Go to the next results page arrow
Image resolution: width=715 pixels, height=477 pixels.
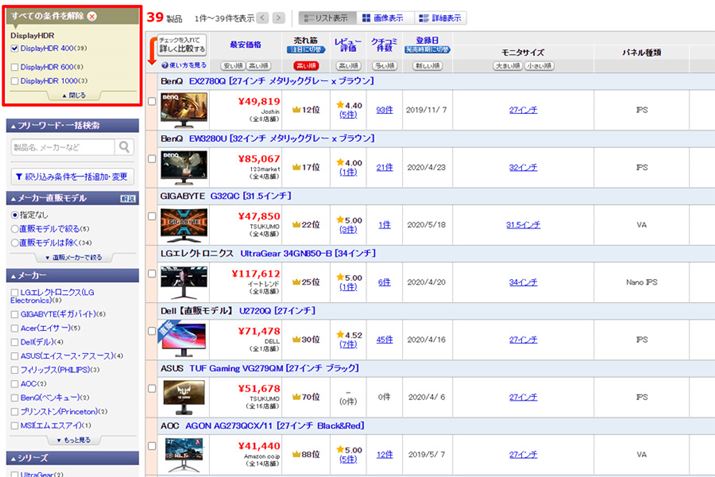(x=278, y=18)
